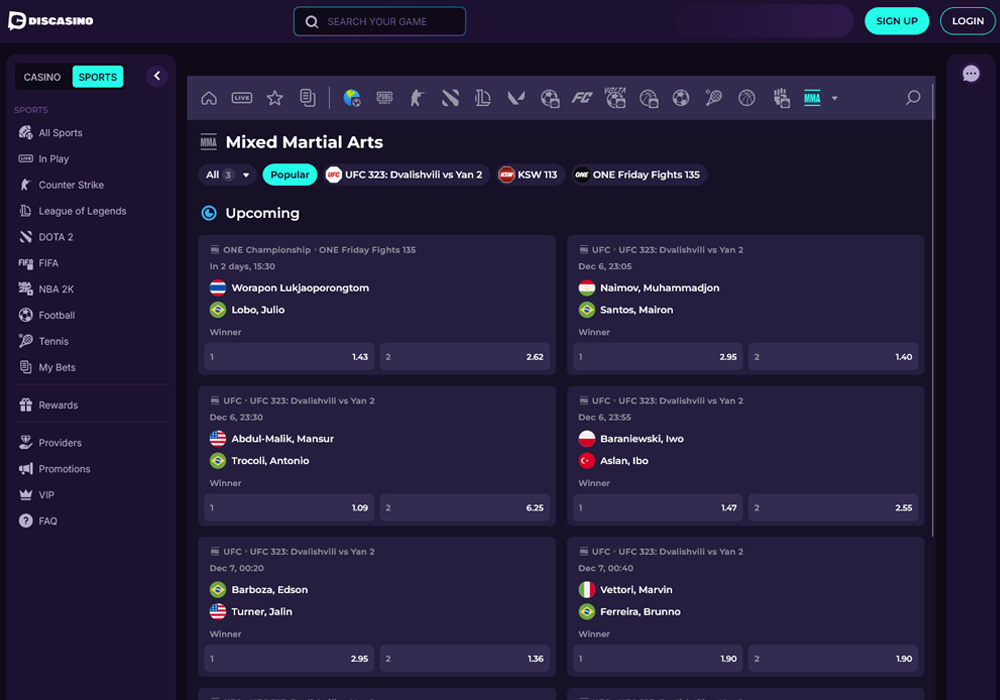1000x700 pixels.
Task: Click the sportsbook search magnifier icon
Action: [913, 98]
